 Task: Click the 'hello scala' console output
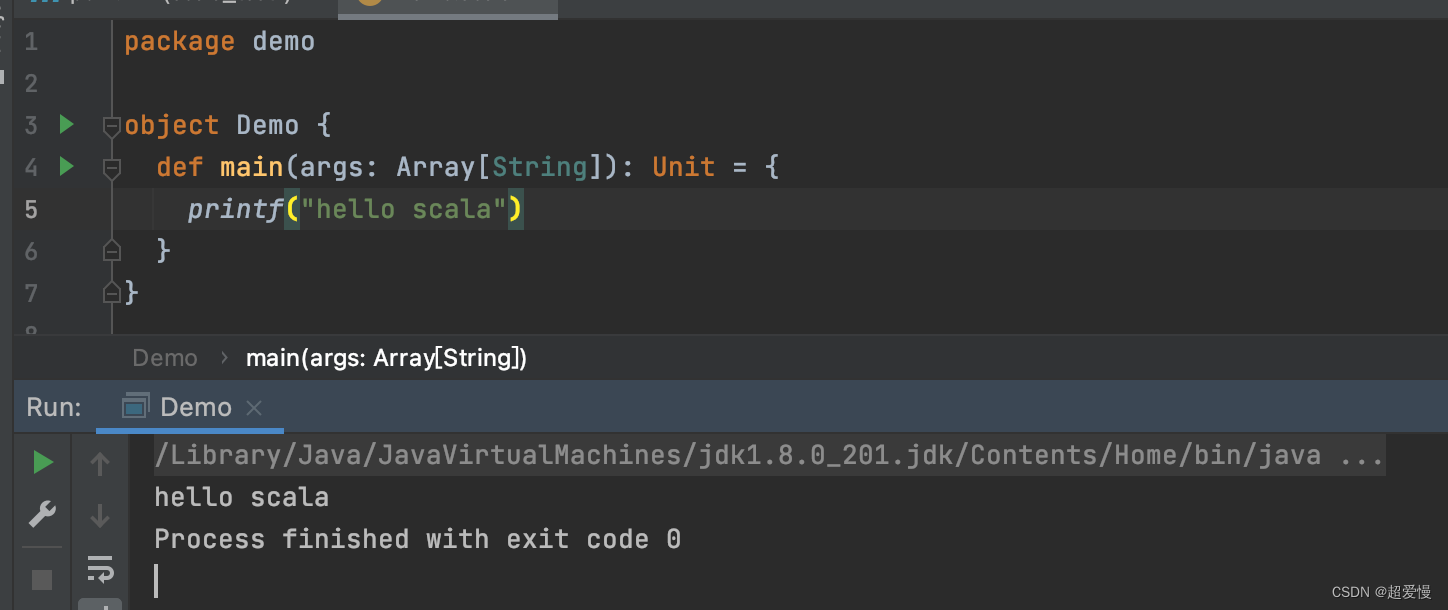click(x=241, y=497)
